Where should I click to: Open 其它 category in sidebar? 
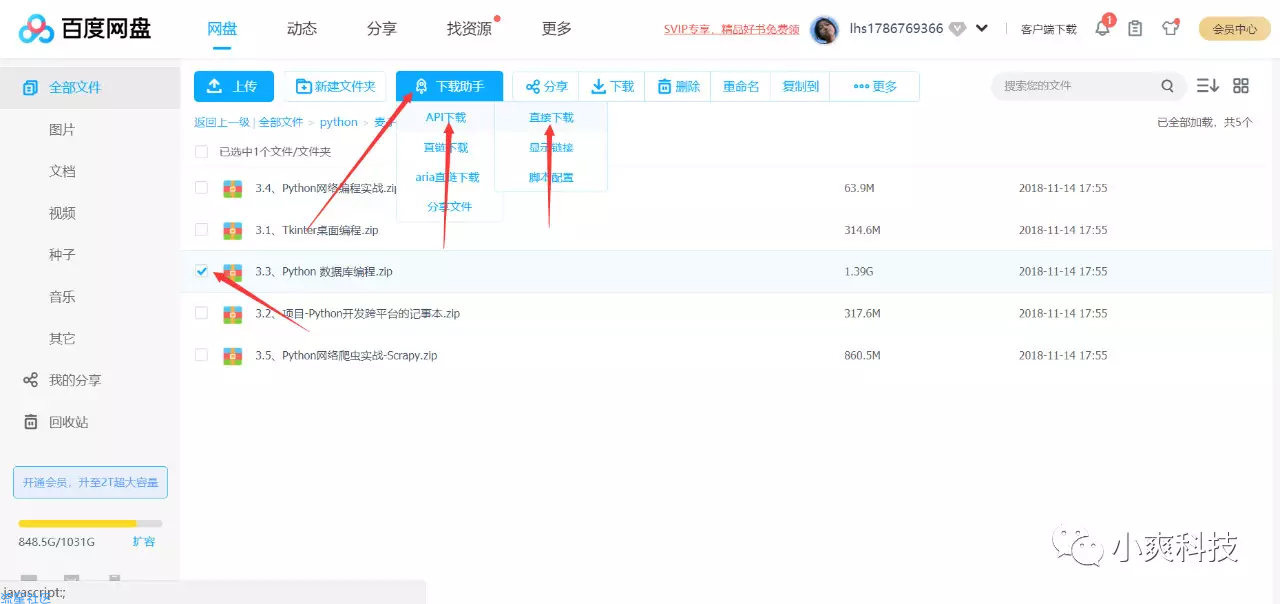[x=62, y=339]
